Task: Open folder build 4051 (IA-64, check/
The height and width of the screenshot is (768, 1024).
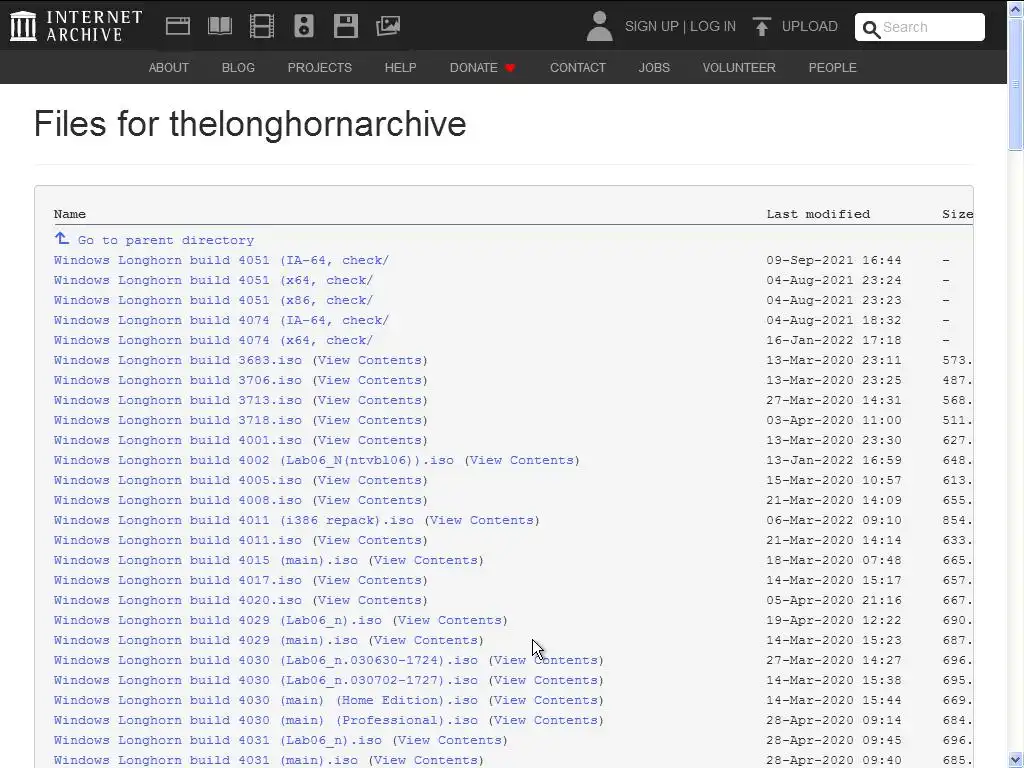Action: click(221, 260)
